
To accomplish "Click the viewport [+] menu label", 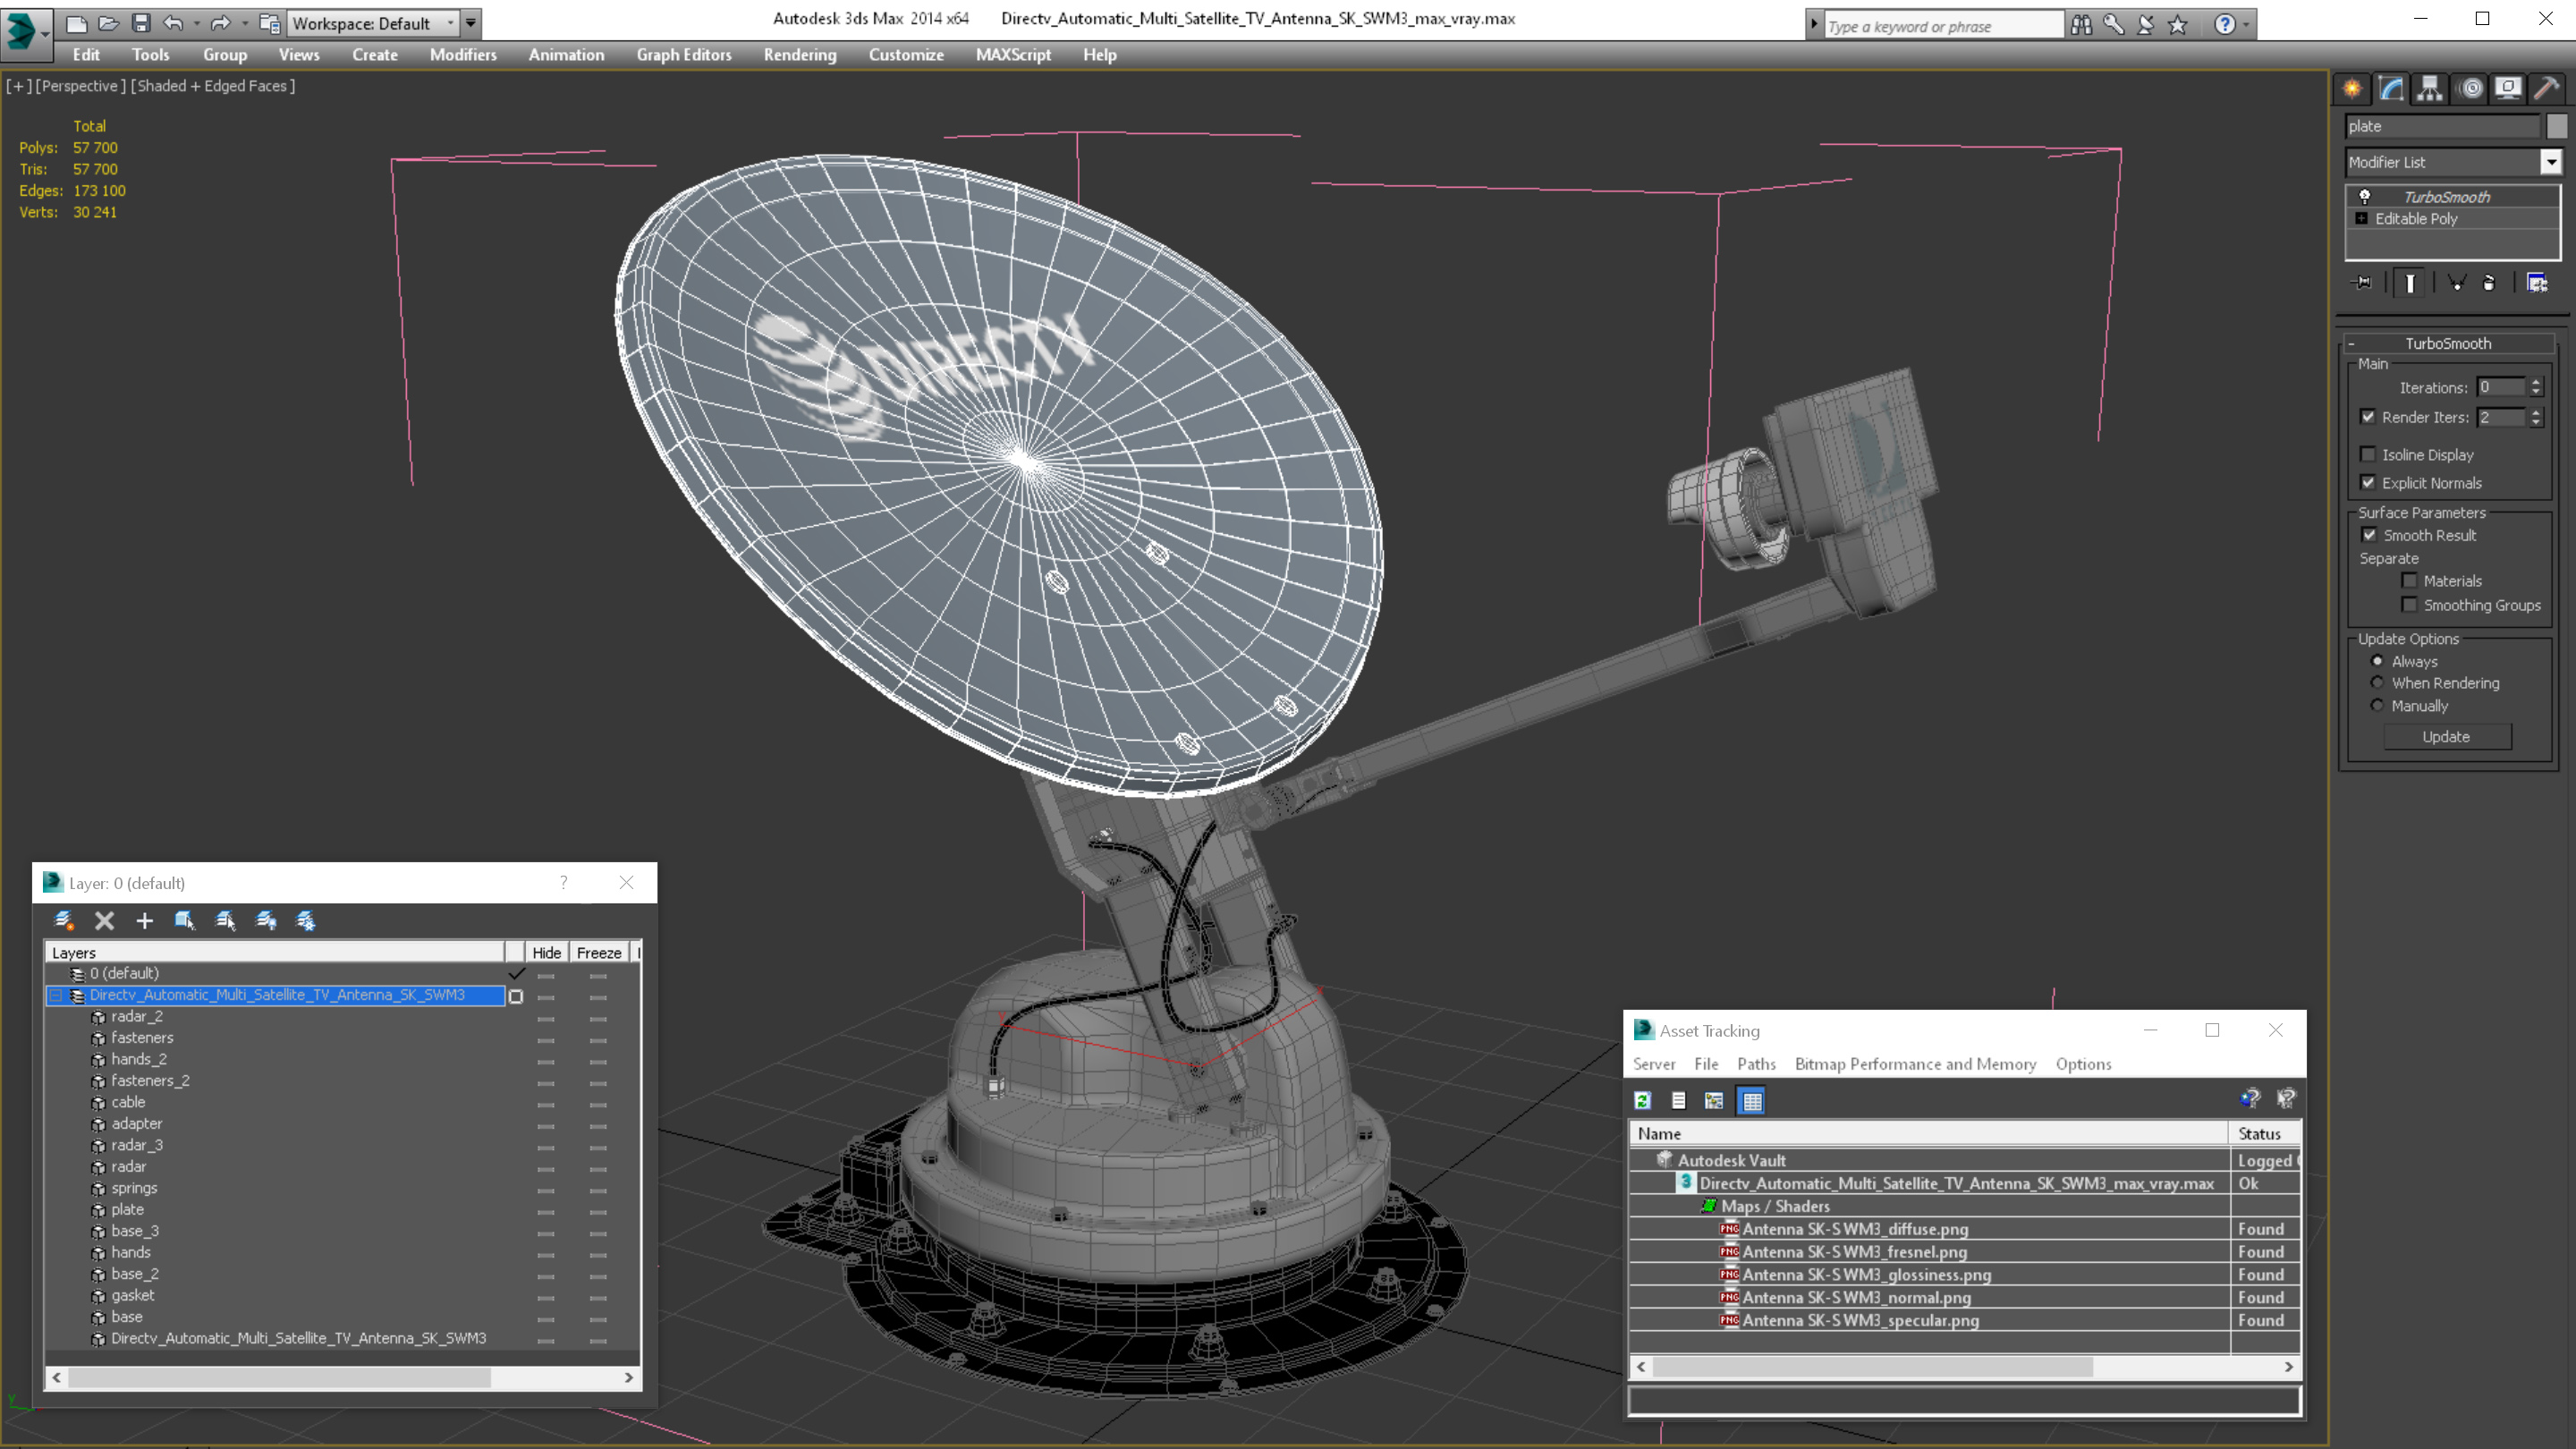I will click(18, 86).
